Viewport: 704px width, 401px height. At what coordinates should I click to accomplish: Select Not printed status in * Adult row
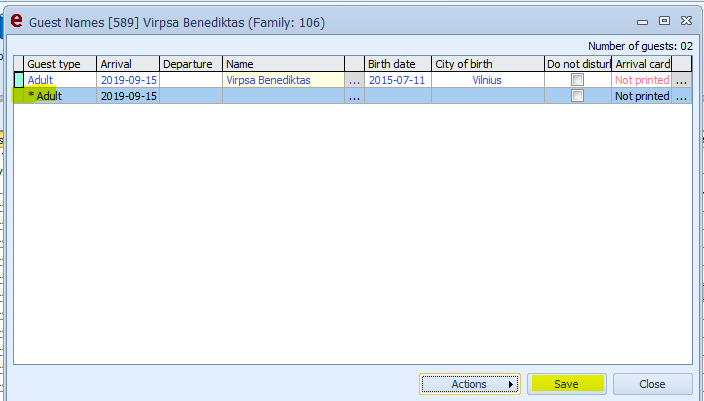tap(642, 96)
